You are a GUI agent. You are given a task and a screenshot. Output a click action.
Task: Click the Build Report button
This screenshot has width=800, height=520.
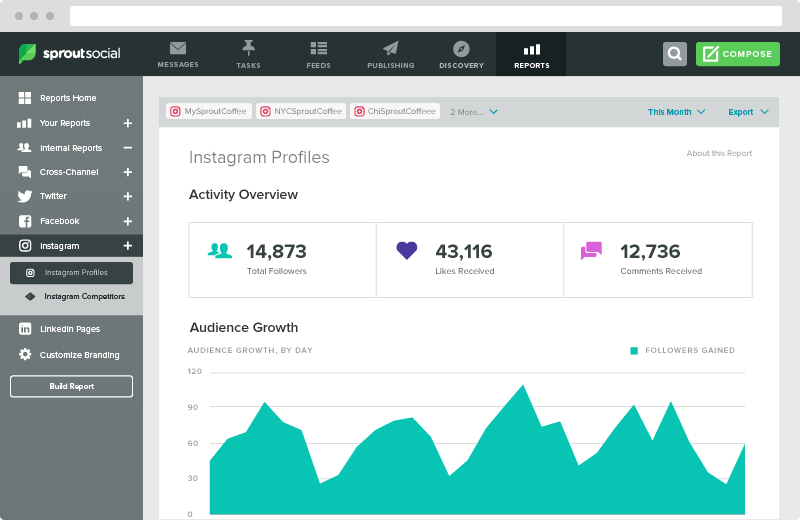(71, 386)
